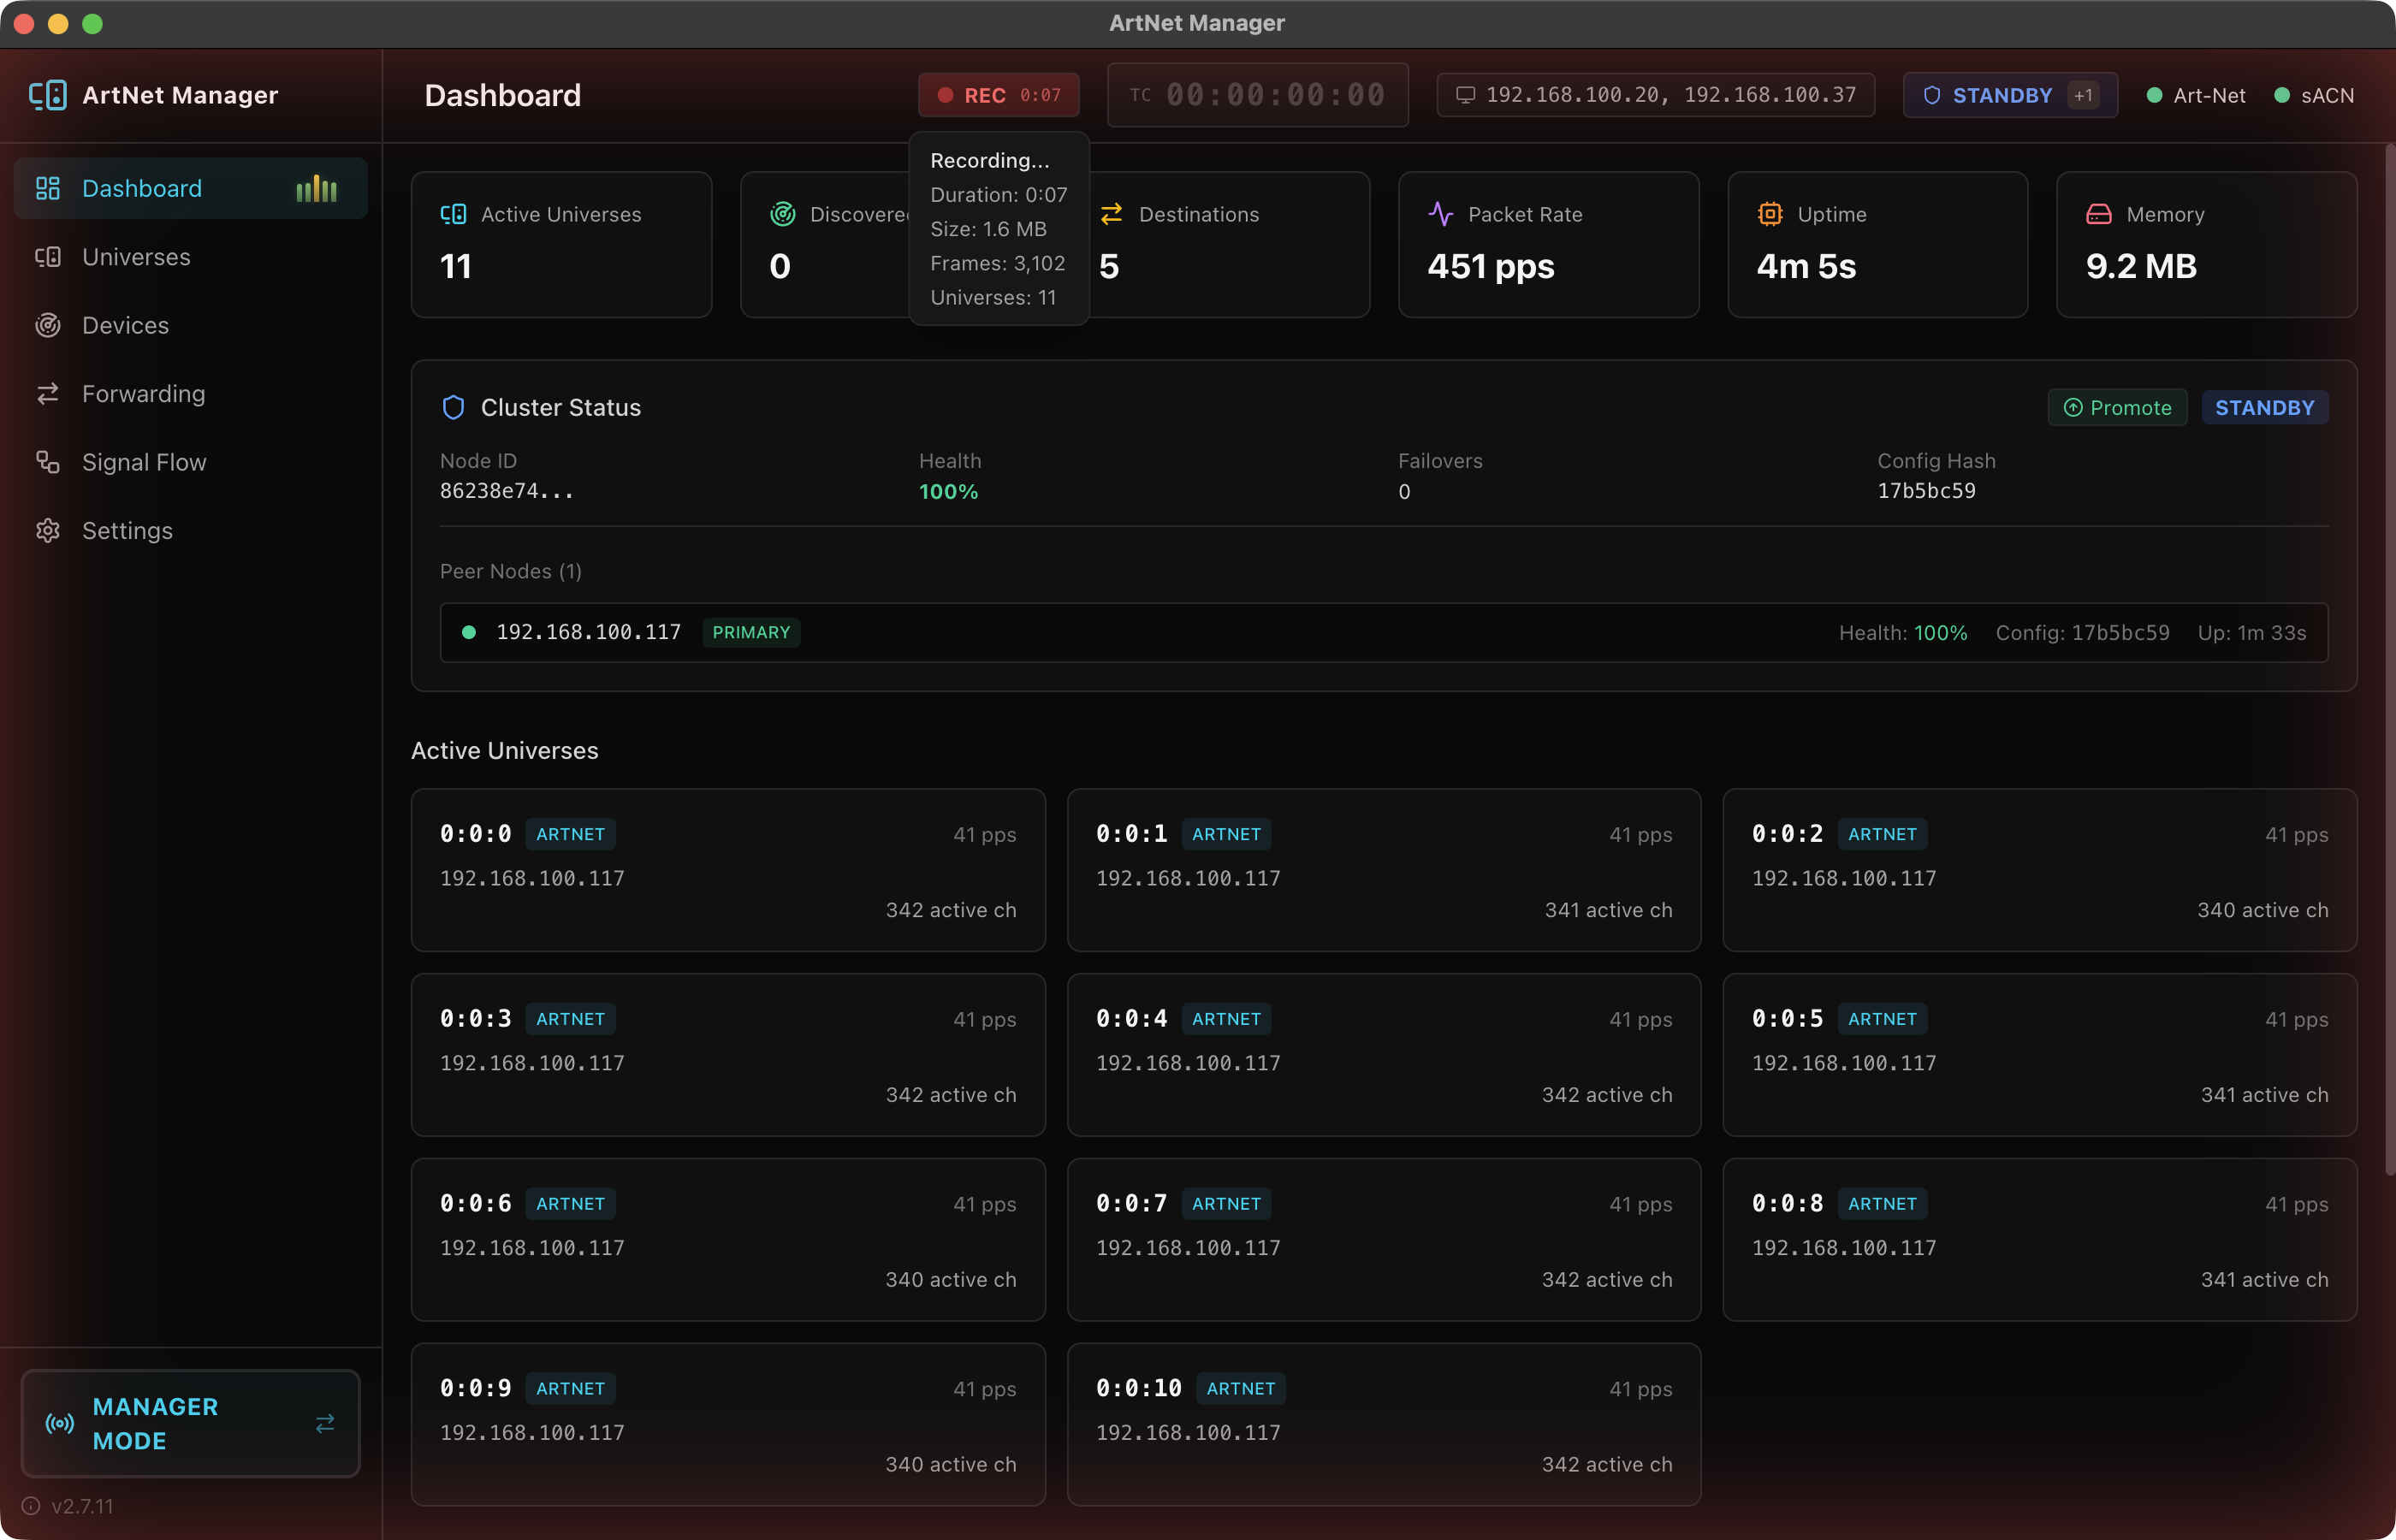Click the Promote arrow-up icon
This screenshot has width=2396, height=1540.
[x=2073, y=407]
